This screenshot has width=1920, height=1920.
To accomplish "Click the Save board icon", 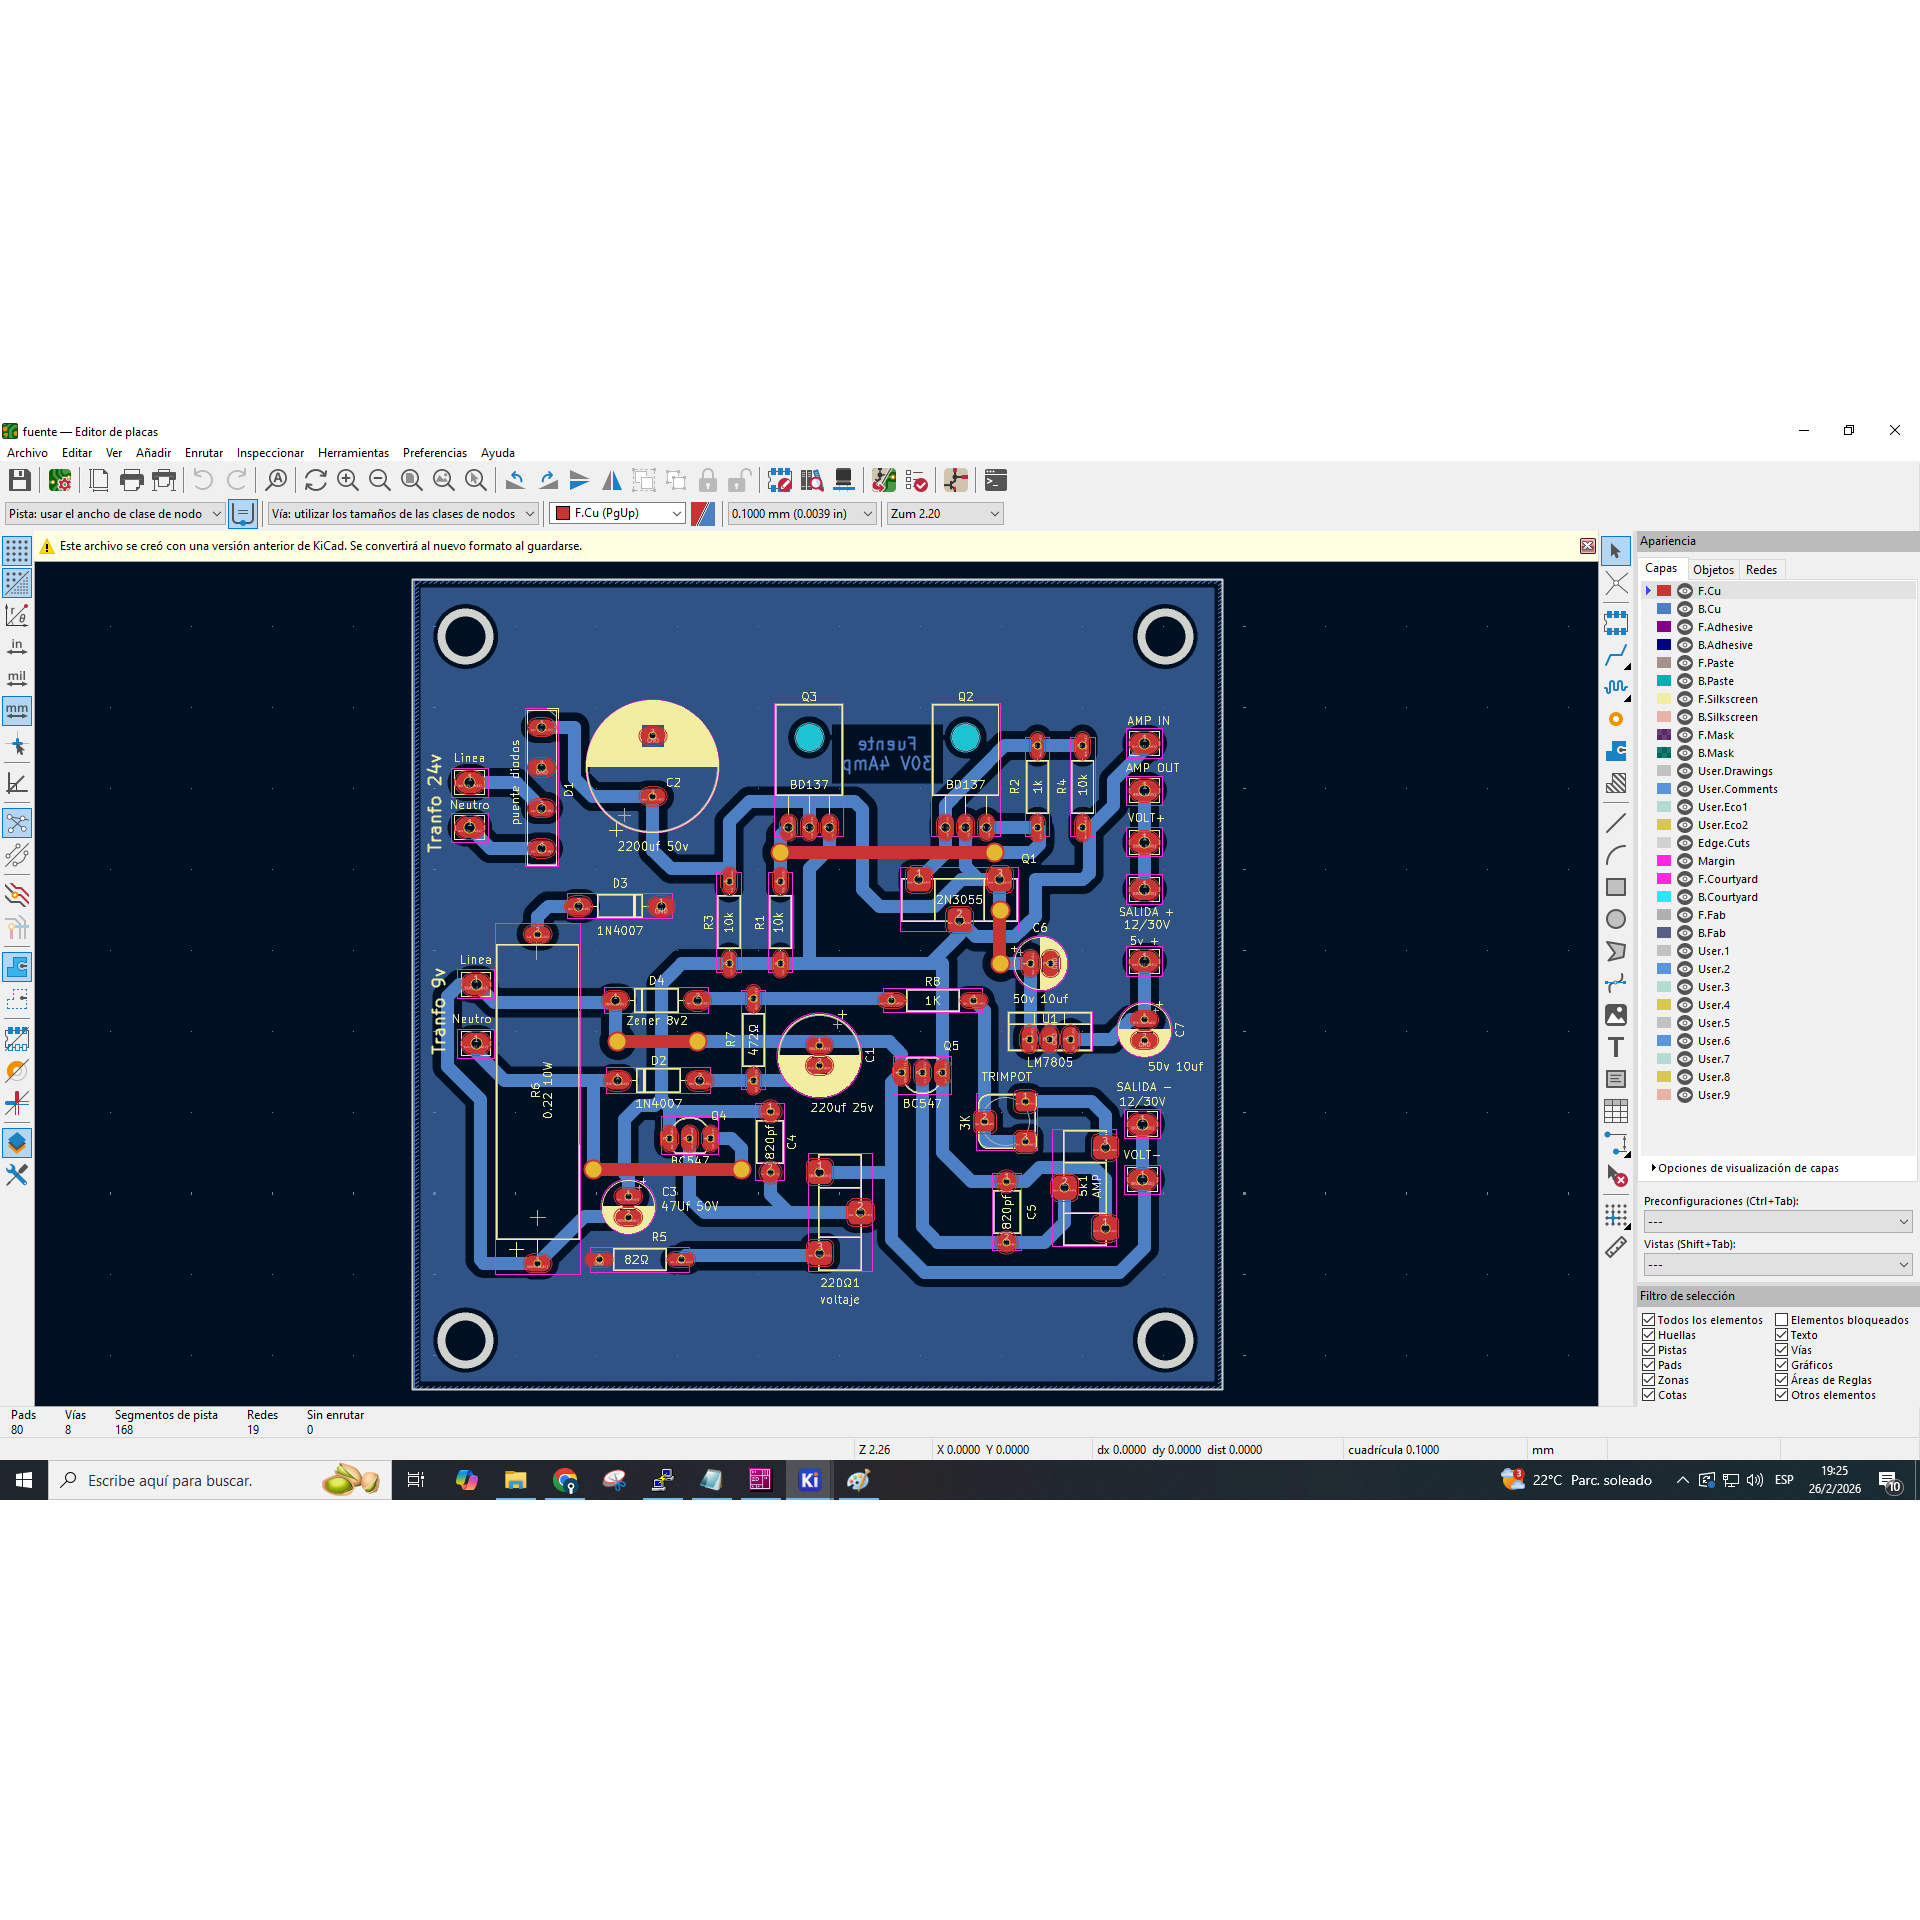I will [19, 481].
